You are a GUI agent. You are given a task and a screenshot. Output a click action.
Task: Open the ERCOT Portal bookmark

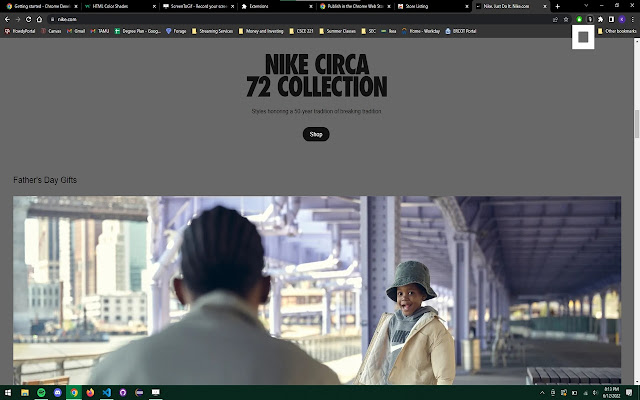pyautogui.click(x=461, y=31)
